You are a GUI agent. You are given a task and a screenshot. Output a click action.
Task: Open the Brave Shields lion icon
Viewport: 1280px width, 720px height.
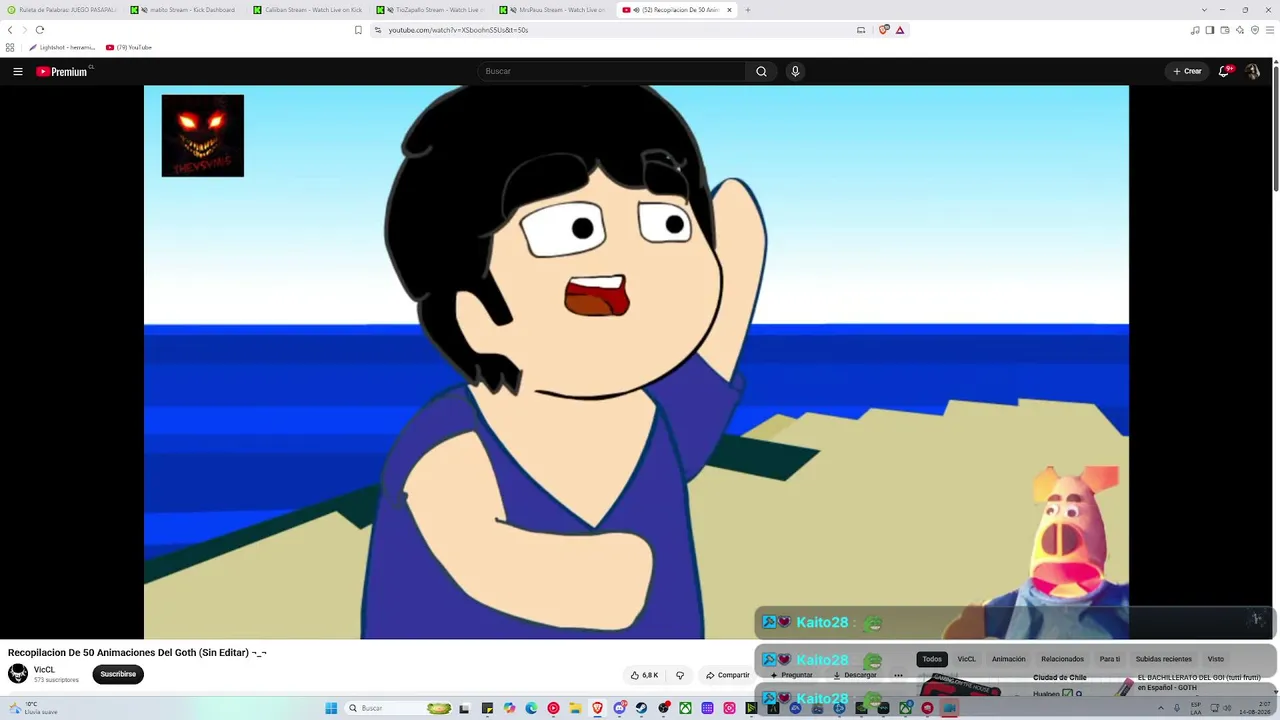884,30
